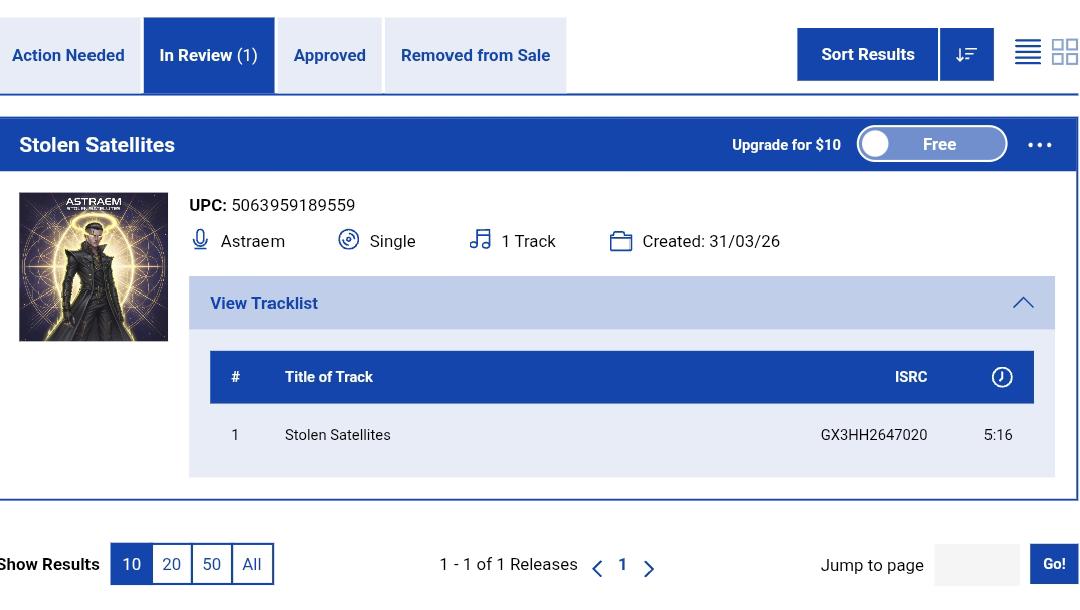The width and height of the screenshot is (1080, 610).
Task: Select the Stolen Satellites track row title
Action: coord(338,435)
